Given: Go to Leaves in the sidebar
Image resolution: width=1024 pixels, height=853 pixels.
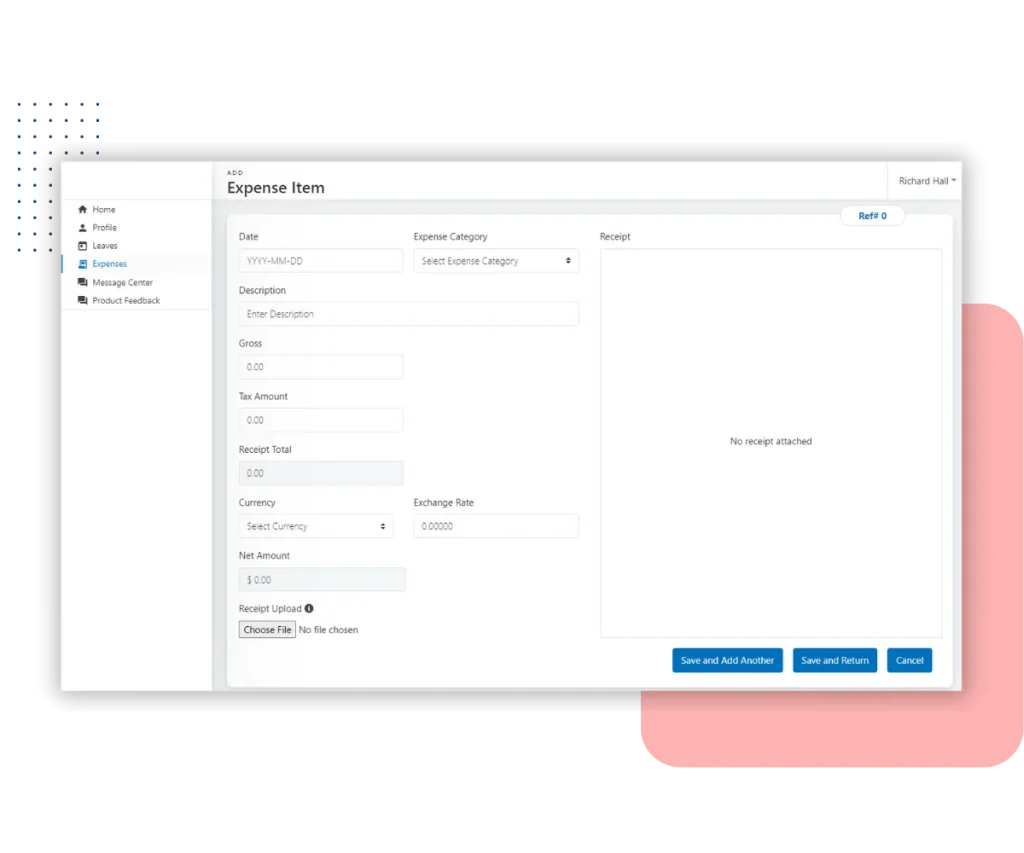Looking at the screenshot, I should click(105, 246).
